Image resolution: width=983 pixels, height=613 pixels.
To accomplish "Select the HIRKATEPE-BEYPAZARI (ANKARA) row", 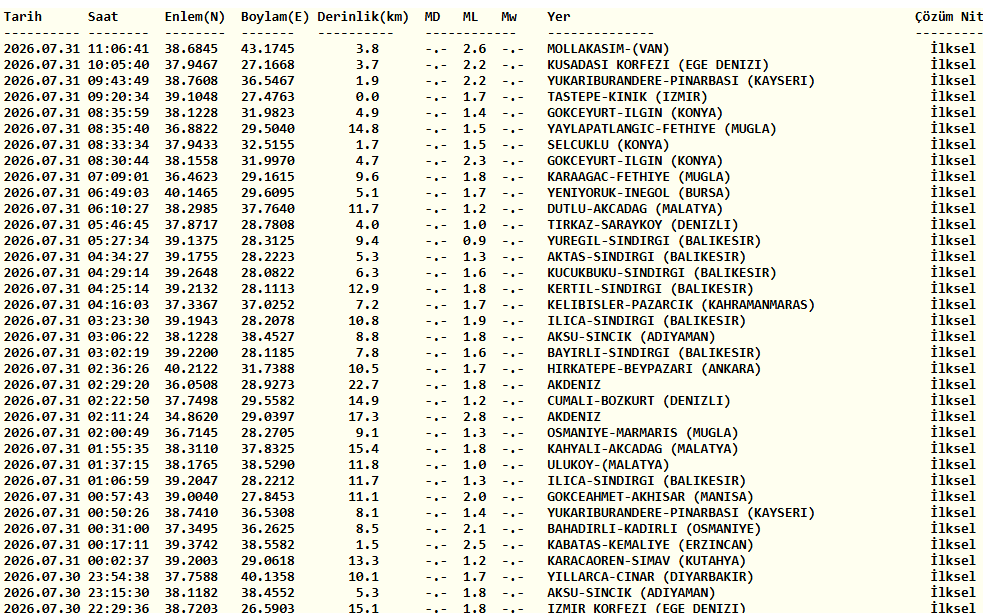I will (x=490, y=369).
